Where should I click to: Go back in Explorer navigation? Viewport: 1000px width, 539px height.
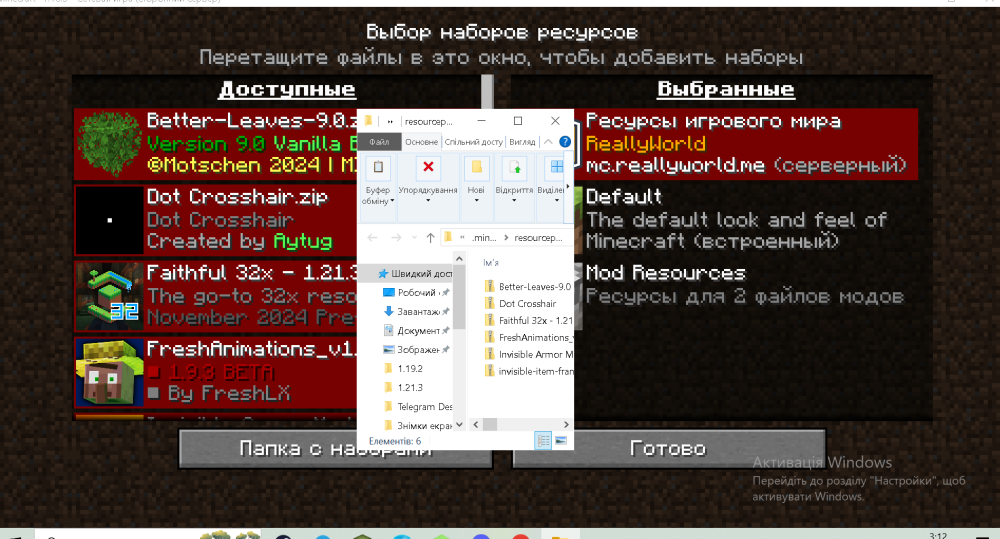tap(372, 238)
